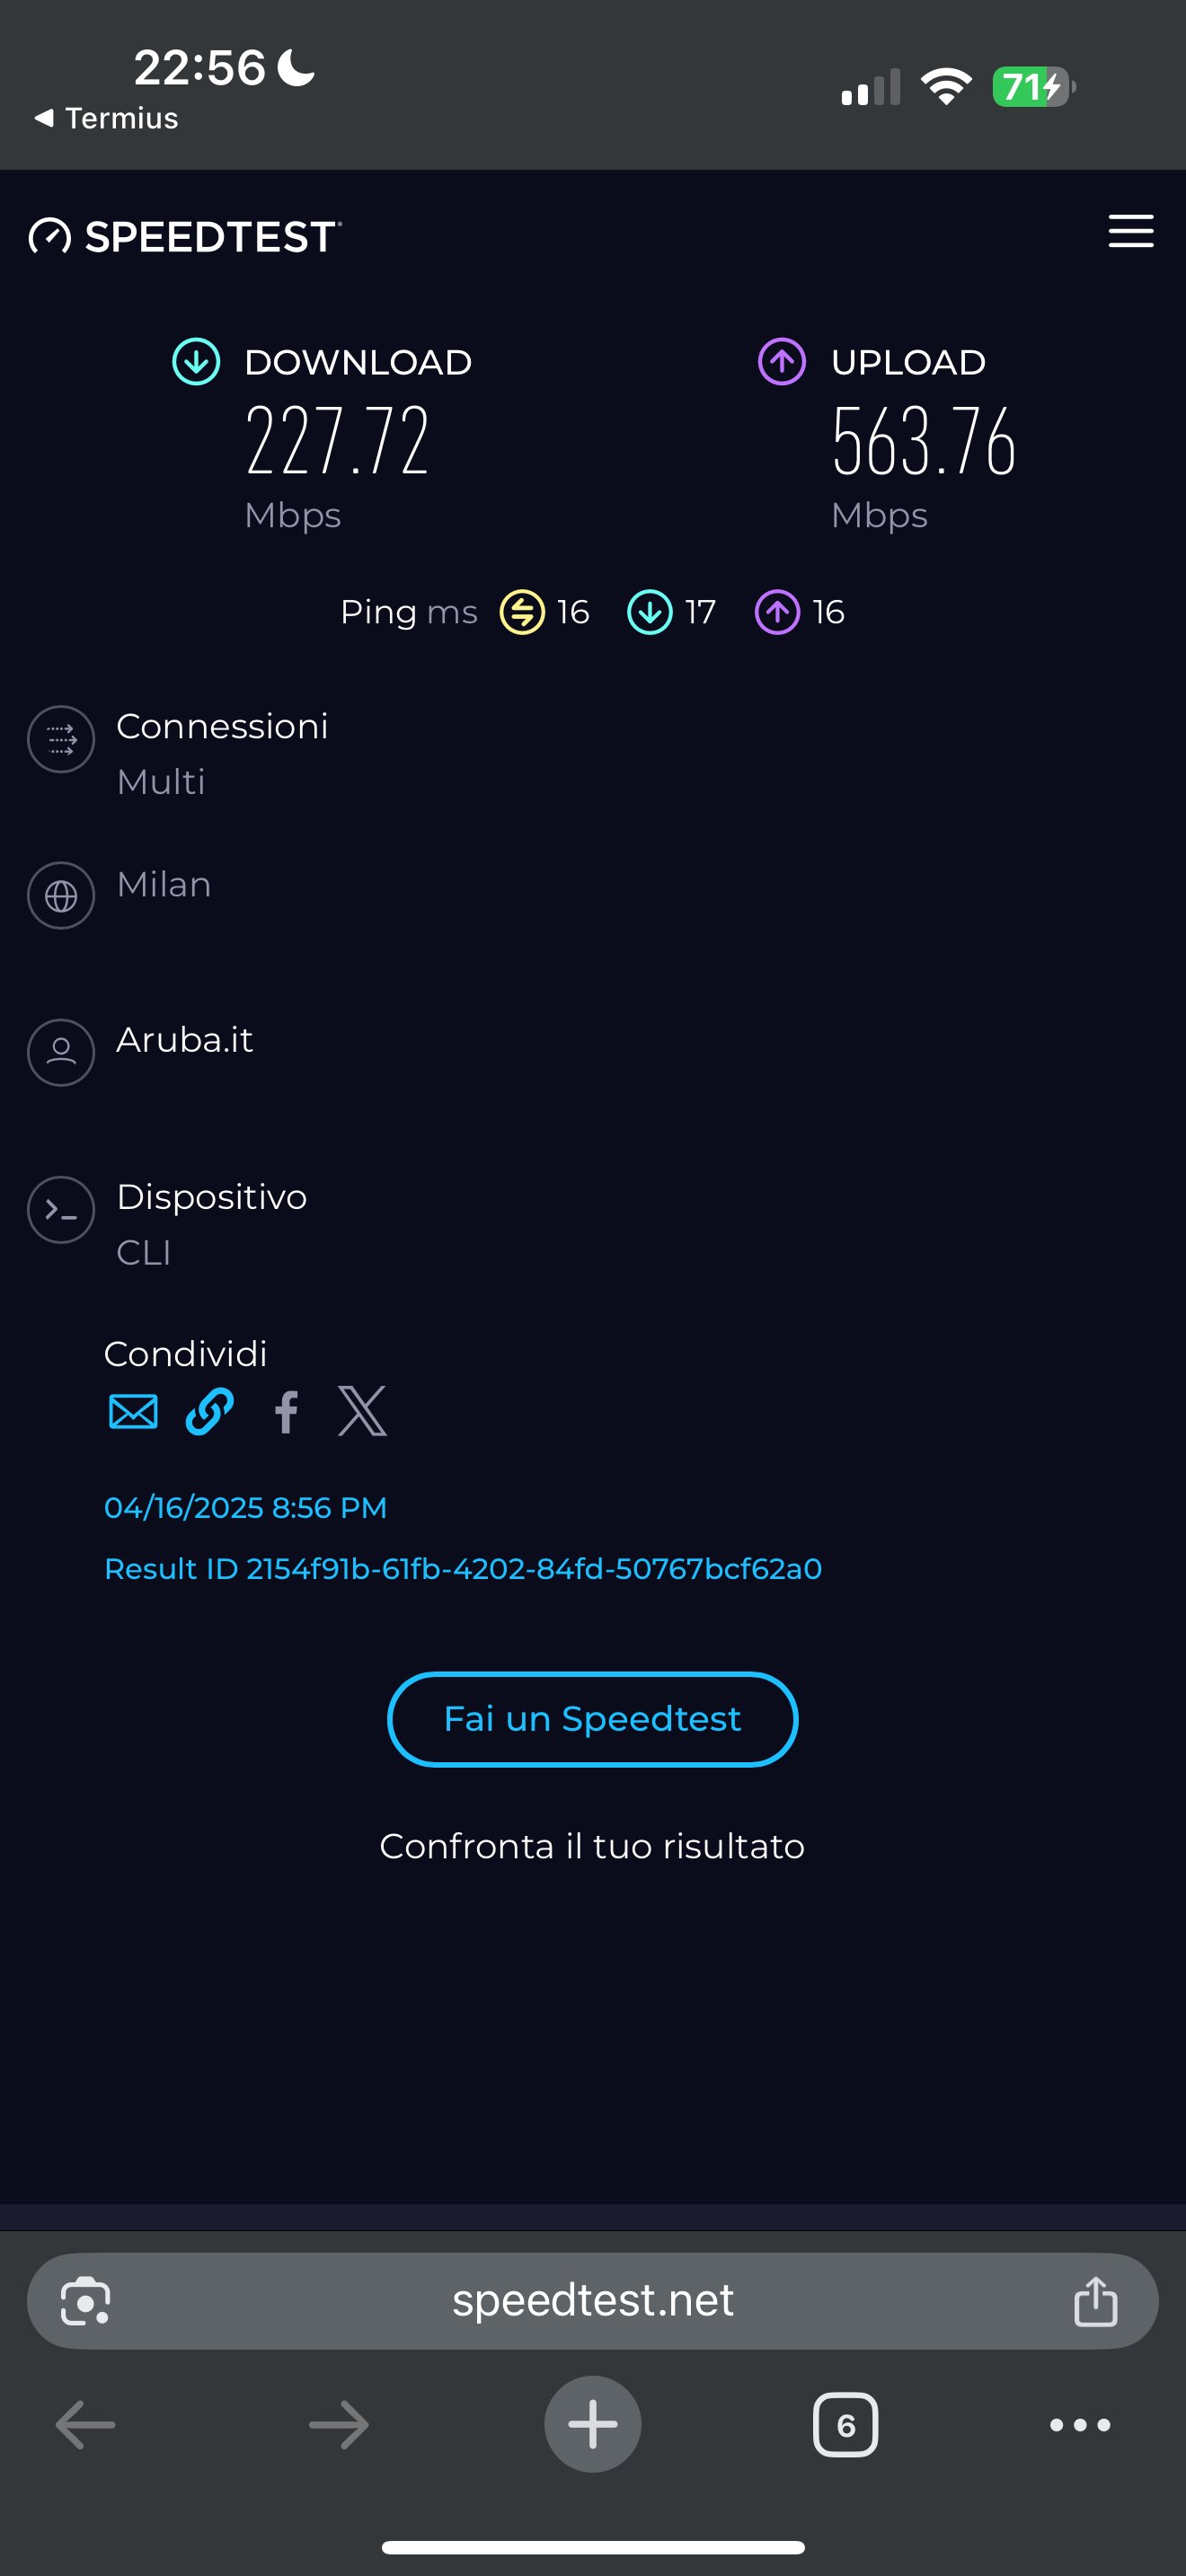Open the hamburger menu
Screen dimensions: 1186x2576
[1130, 231]
